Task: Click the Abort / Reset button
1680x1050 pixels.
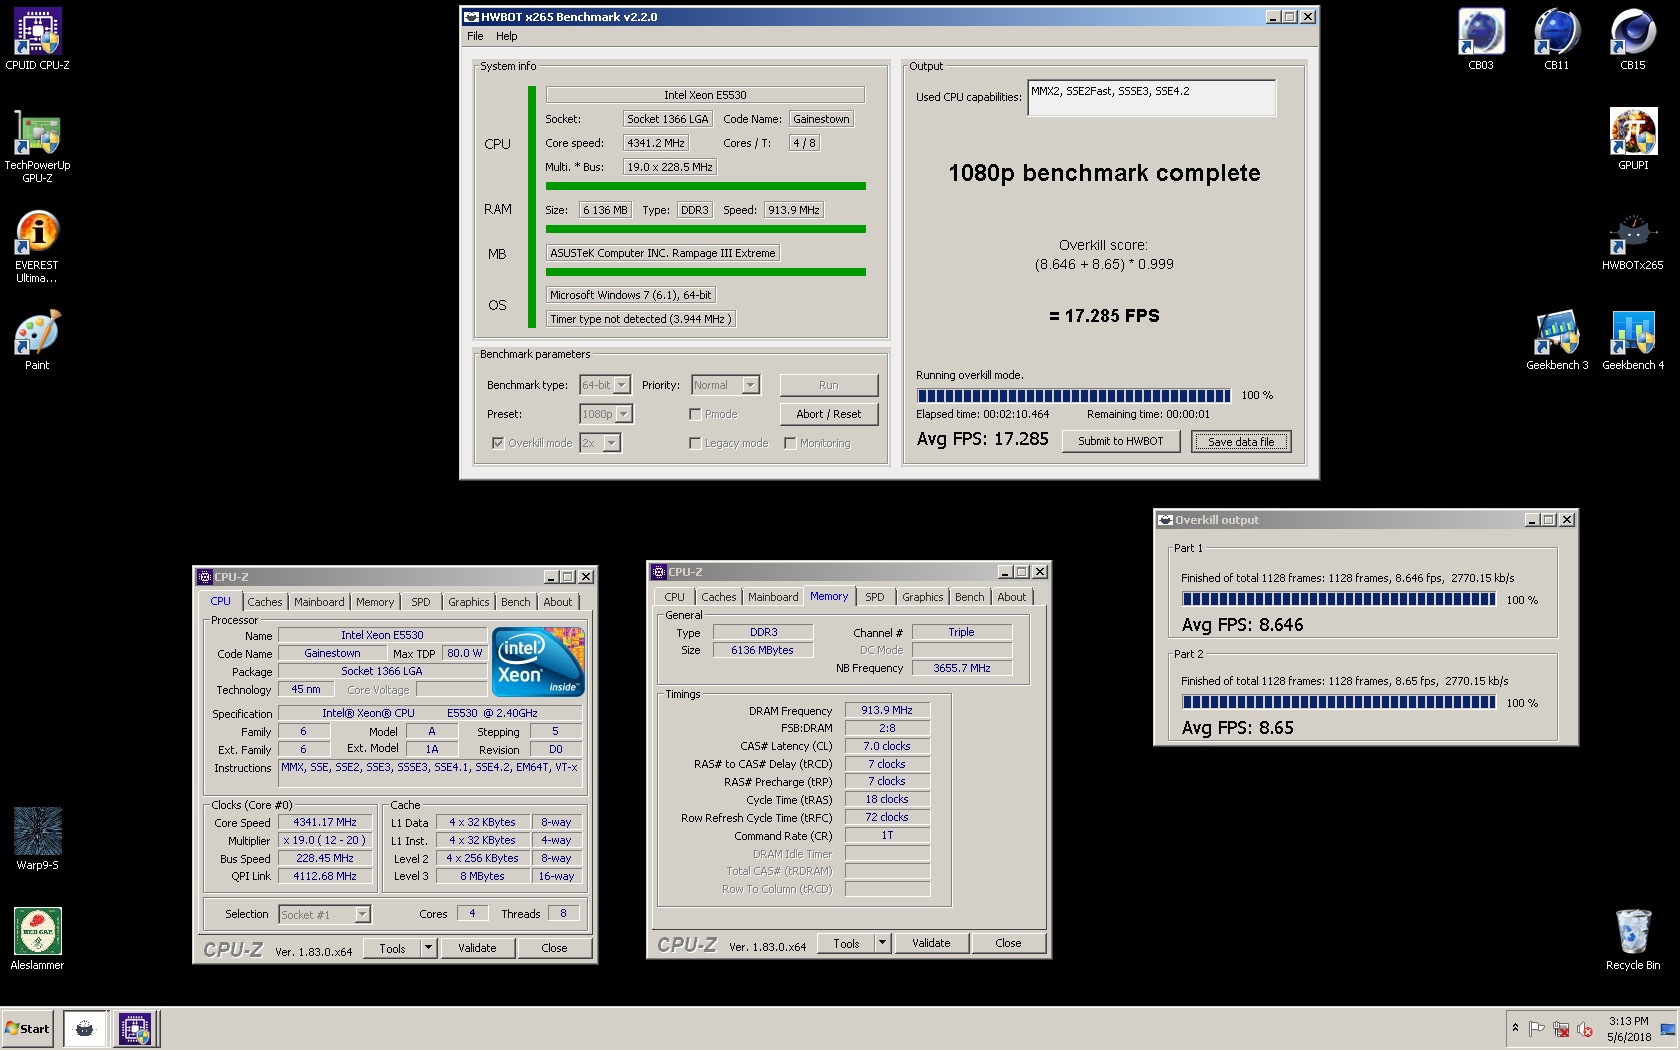Action: pos(829,414)
